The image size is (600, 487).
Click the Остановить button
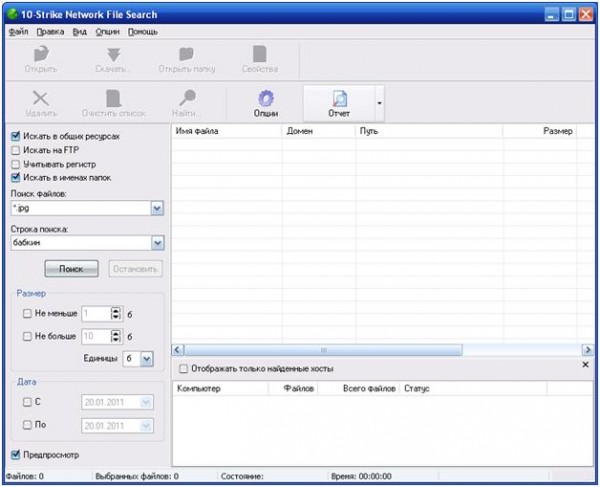[x=135, y=269]
